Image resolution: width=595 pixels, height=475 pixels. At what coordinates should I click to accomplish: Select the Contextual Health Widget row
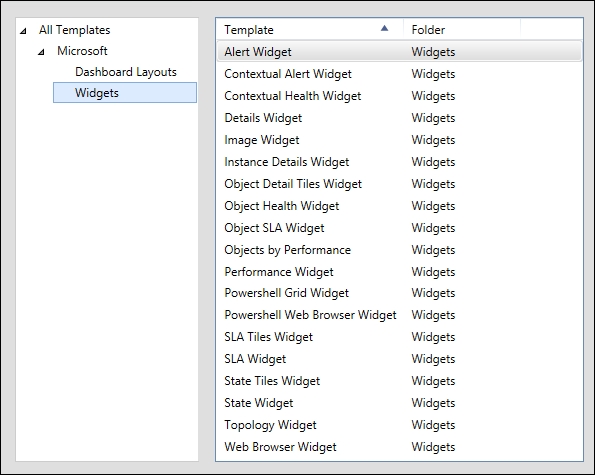pyautogui.click(x=399, y=96)
